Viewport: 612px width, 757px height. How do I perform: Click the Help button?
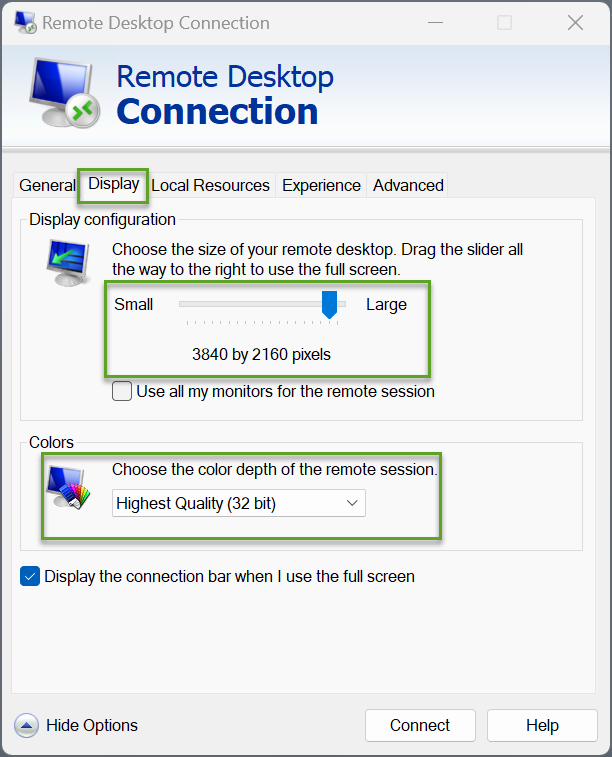(542, 725)
